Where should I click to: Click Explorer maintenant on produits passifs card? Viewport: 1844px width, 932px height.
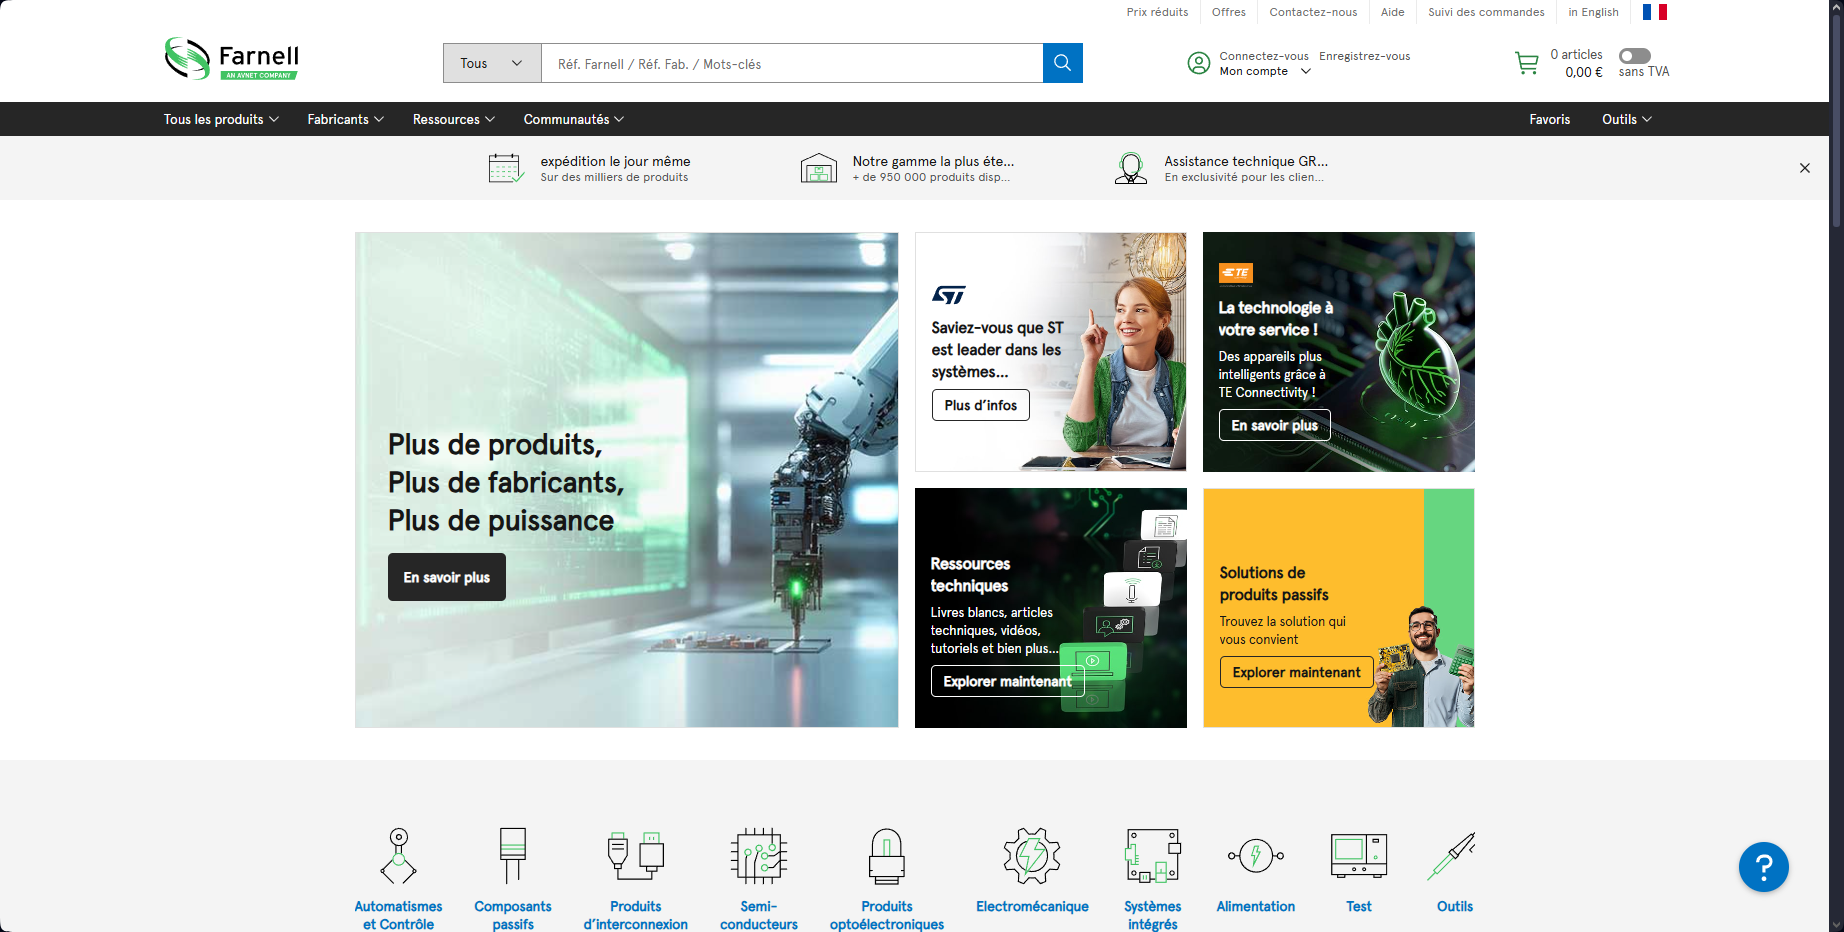click(1297, 672)
